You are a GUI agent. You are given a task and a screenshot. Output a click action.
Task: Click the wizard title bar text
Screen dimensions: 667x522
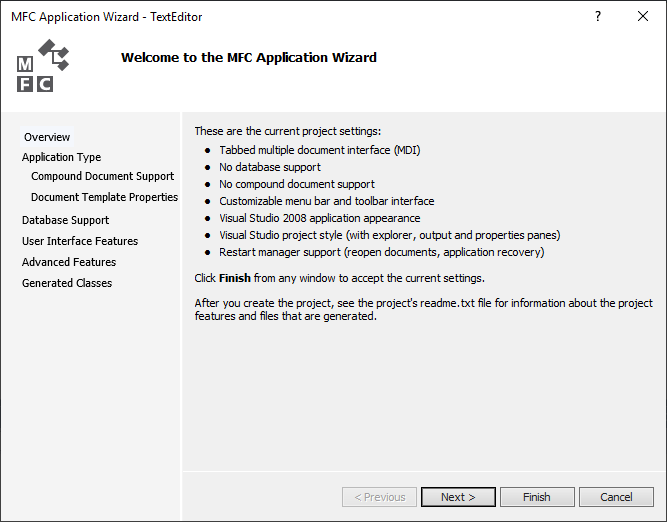coord(106,17)
